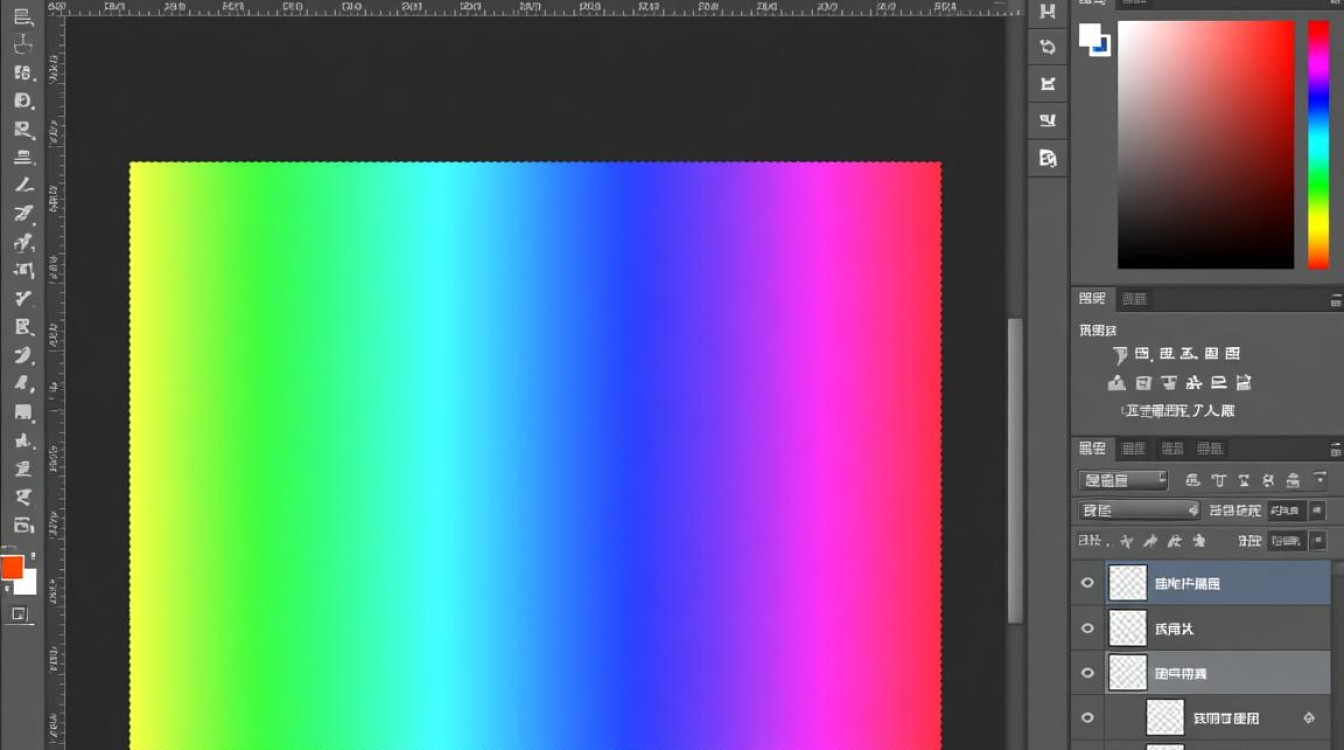Click the T-shaped type filter icon in Layers panel
1344x750 pixels.
(x=1218, y=480)
